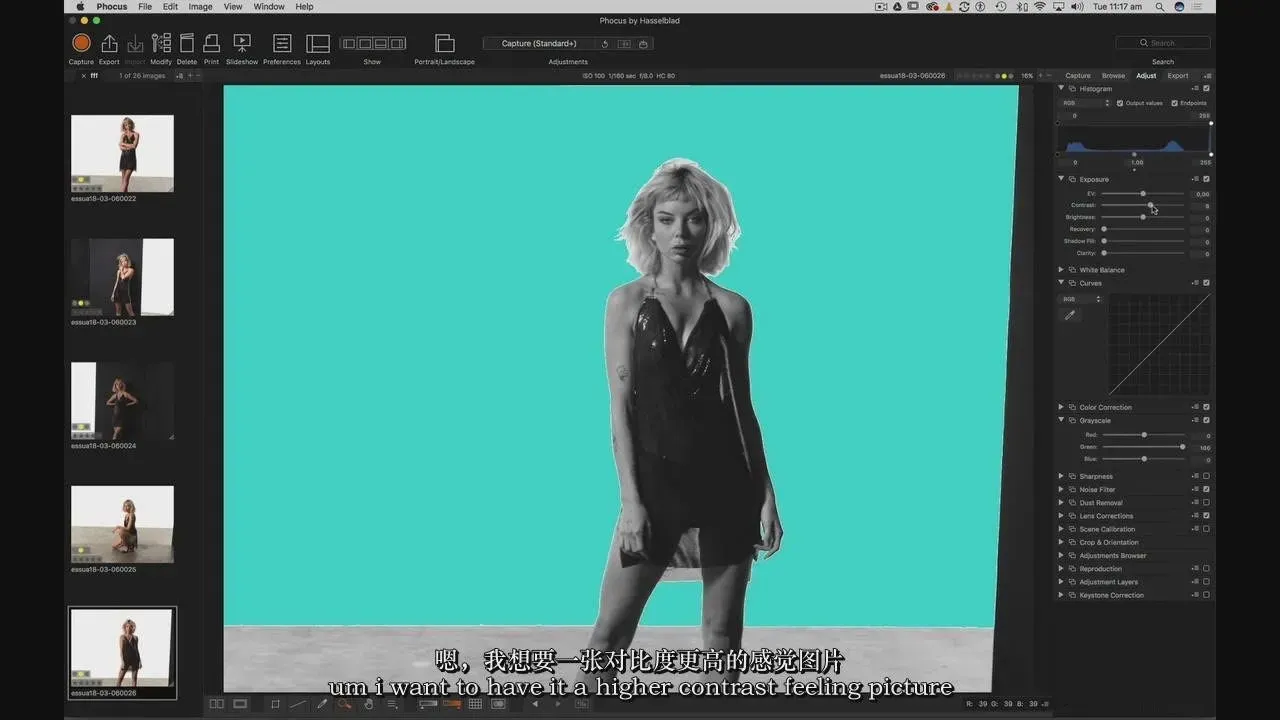Open Preferences from the toolbar
The height and width of the screenshot is (720, 1280).
[x=282, y=43]
